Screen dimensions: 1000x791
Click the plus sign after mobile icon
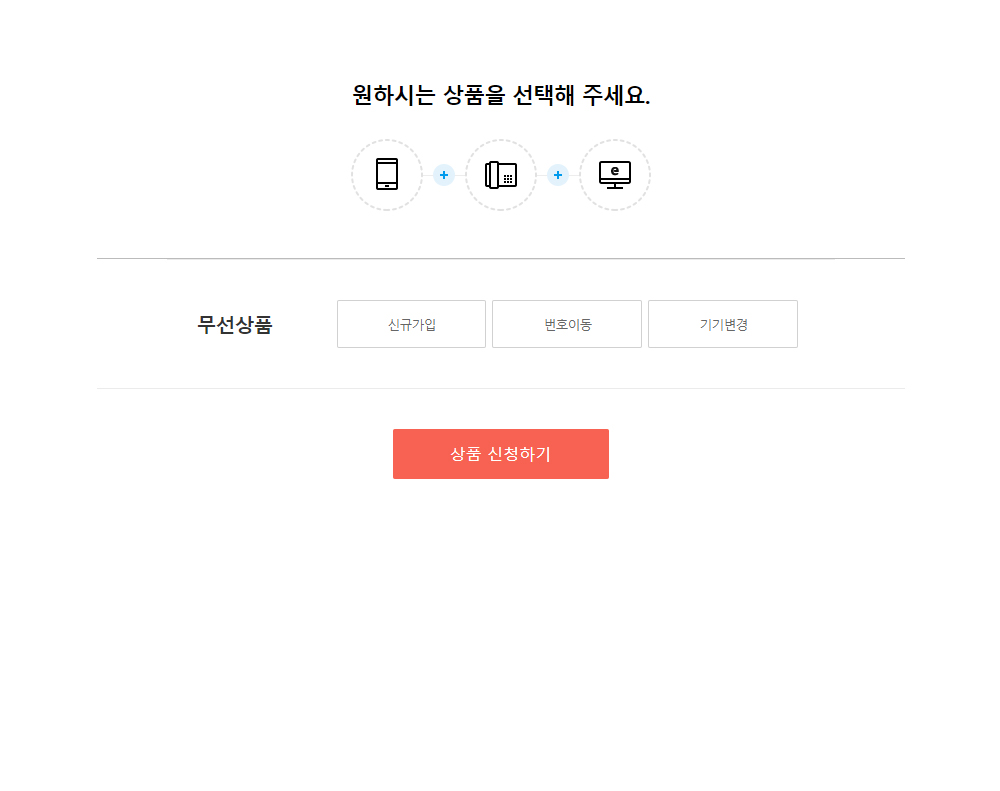pyautogui.click(x=444, y=175)
